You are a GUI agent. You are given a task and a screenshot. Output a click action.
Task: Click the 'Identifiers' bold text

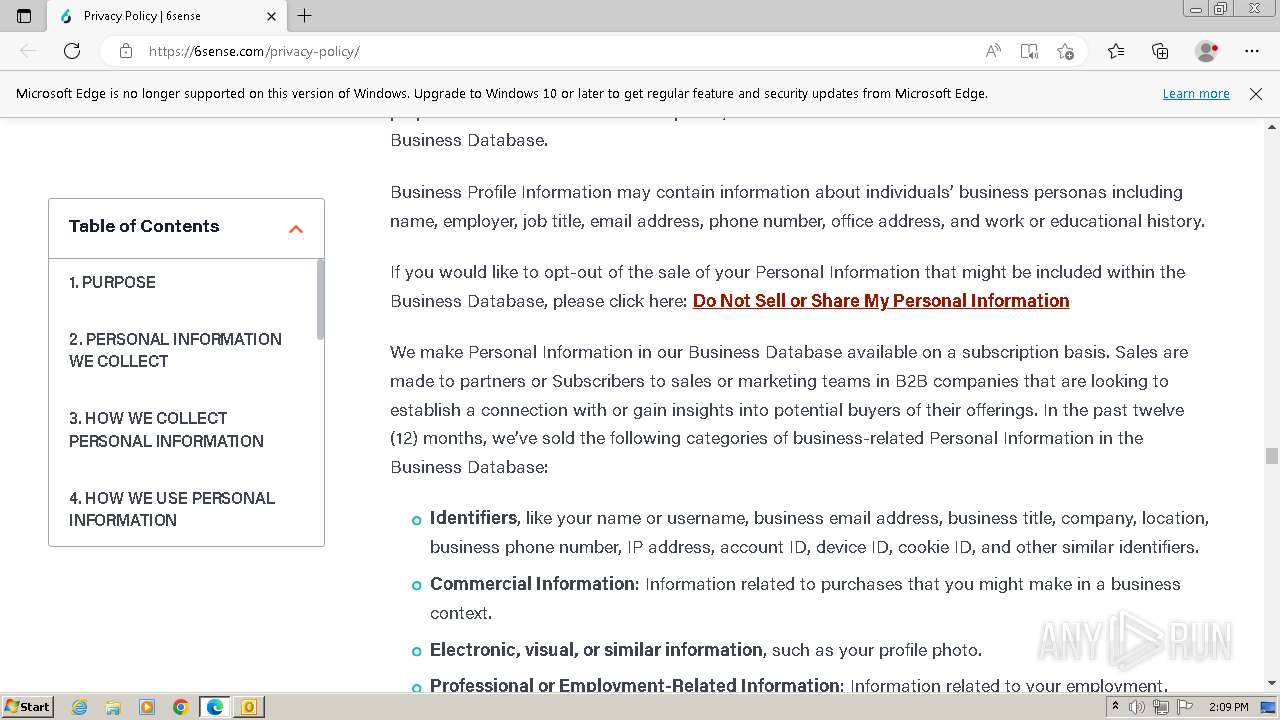click(x=473, y=518)
